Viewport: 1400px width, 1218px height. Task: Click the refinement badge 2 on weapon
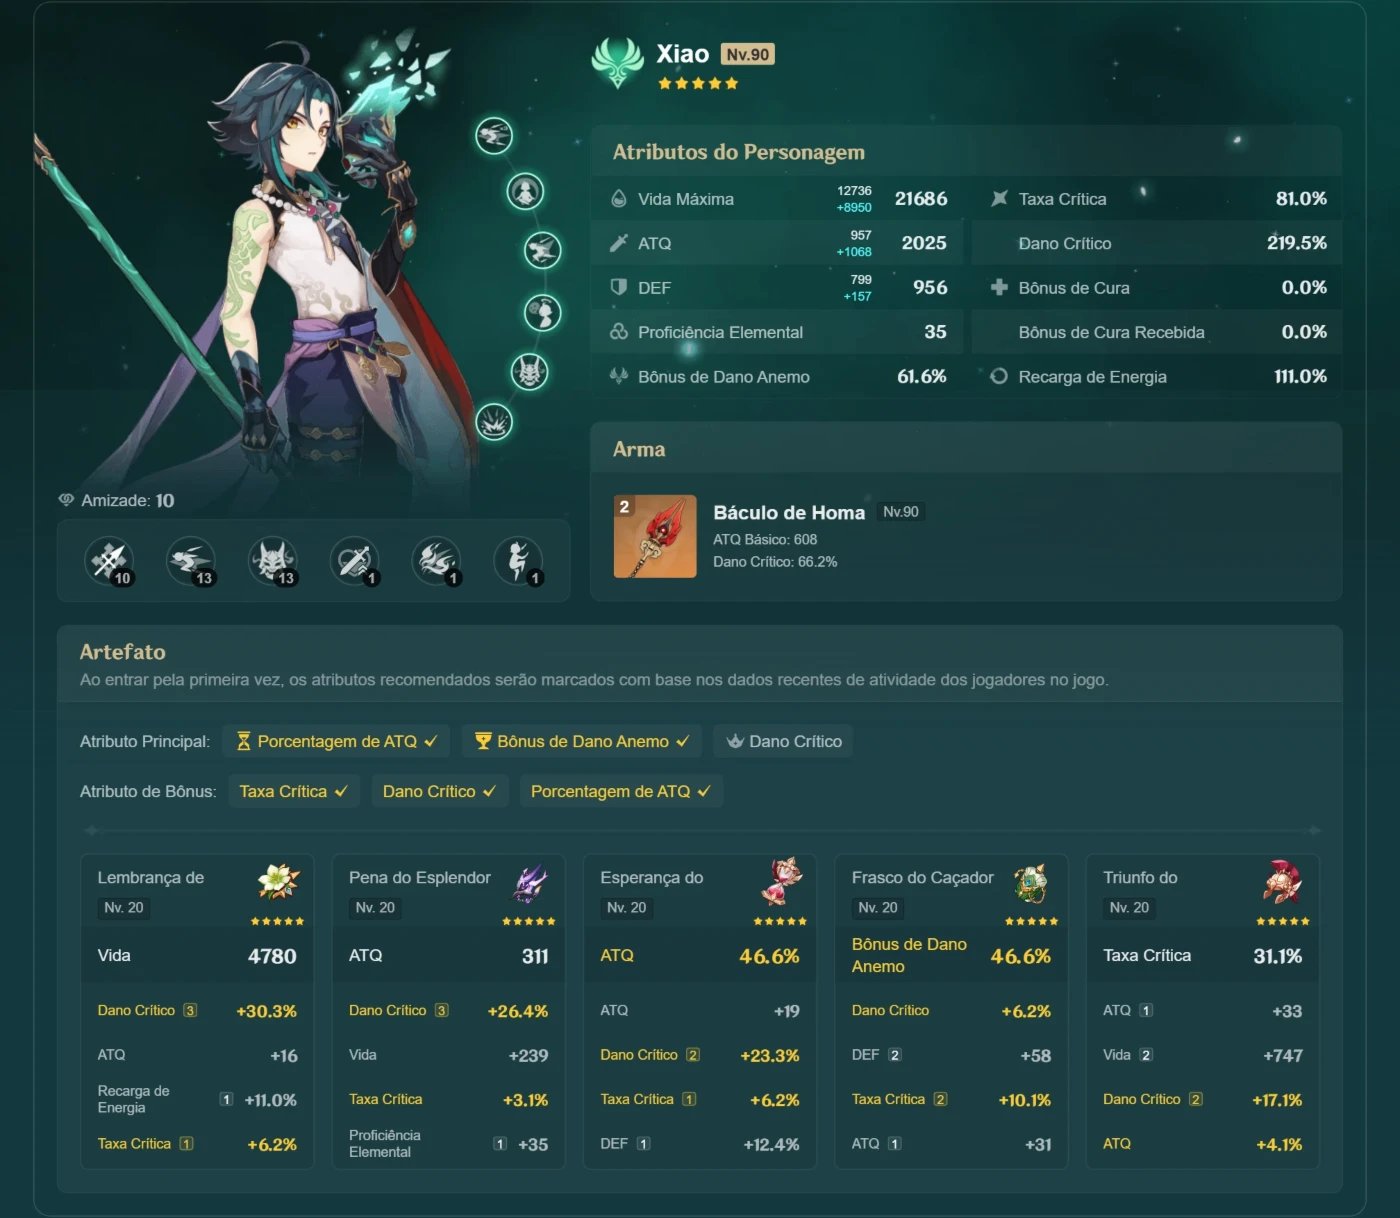[625, 506]
